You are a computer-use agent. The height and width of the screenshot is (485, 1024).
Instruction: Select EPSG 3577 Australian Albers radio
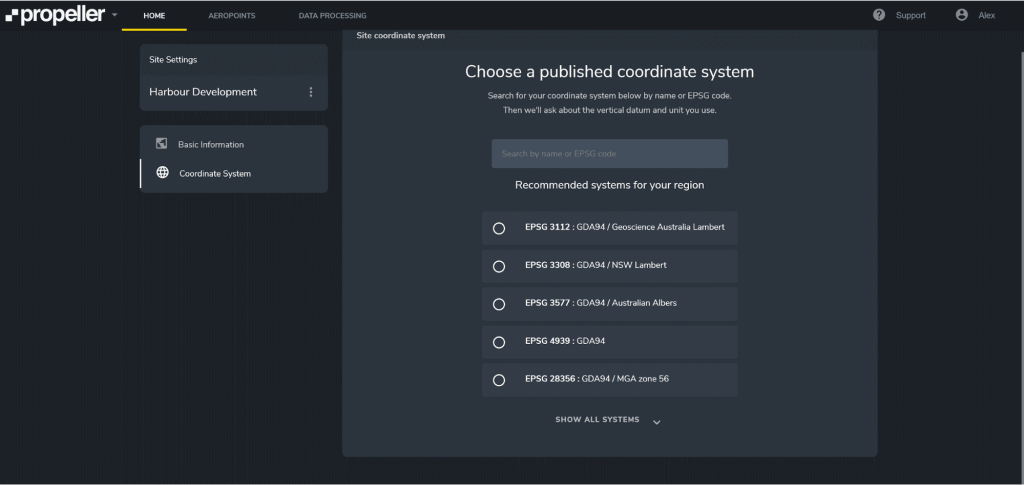point(499,304)
